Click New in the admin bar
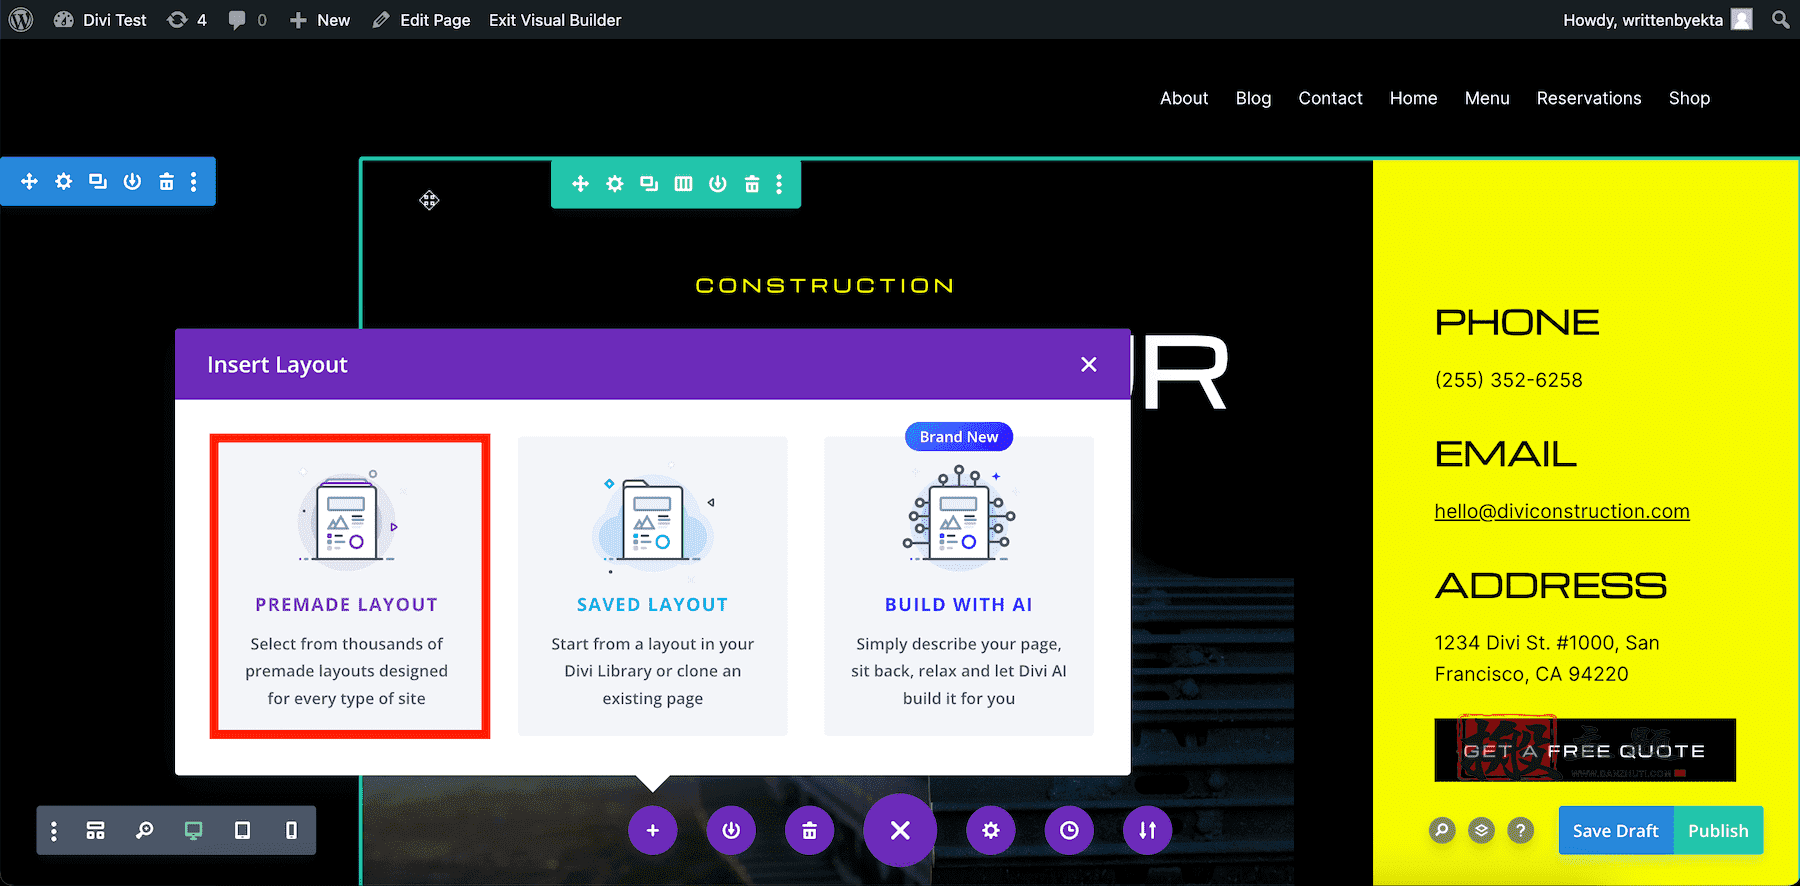The height and width of the screenshot is (886, 1800). [x=320, y=20]
